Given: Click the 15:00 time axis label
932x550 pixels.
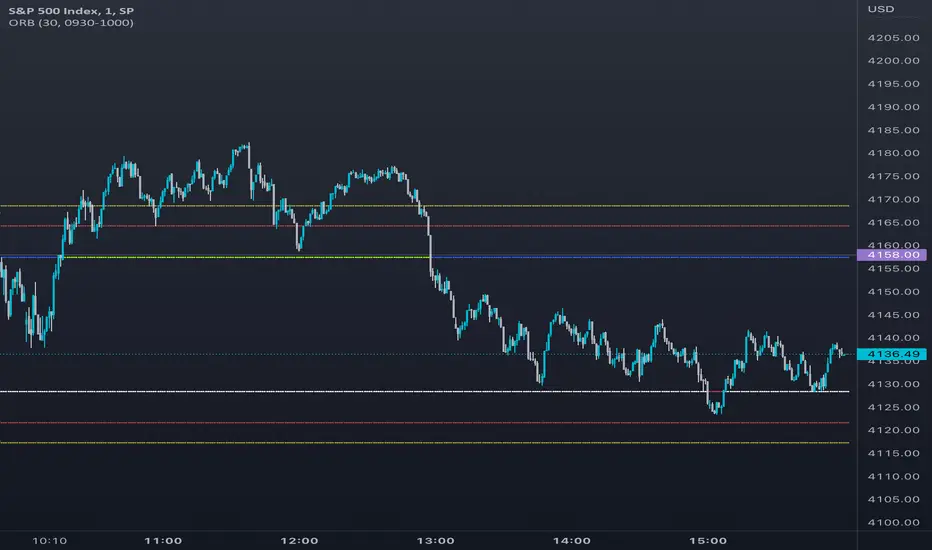Looking at the screenshot, I should coord(708,540).
